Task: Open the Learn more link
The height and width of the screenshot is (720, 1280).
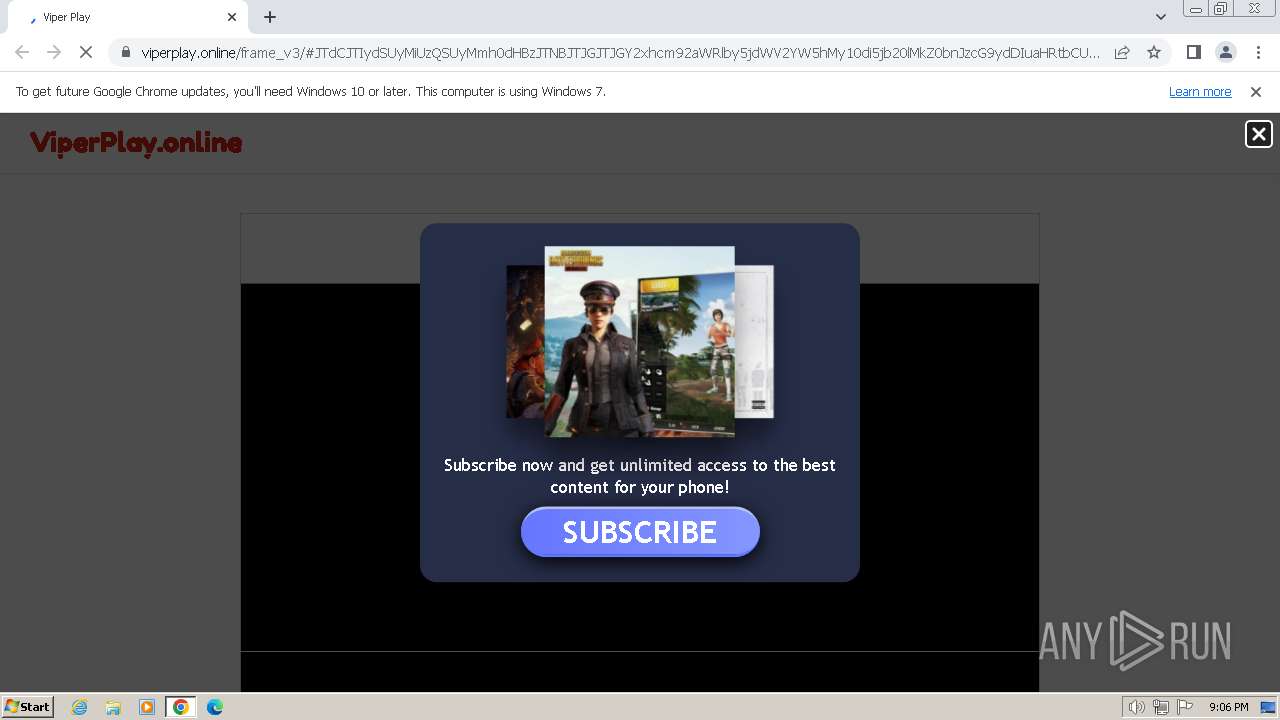Action: [1200, 91]
